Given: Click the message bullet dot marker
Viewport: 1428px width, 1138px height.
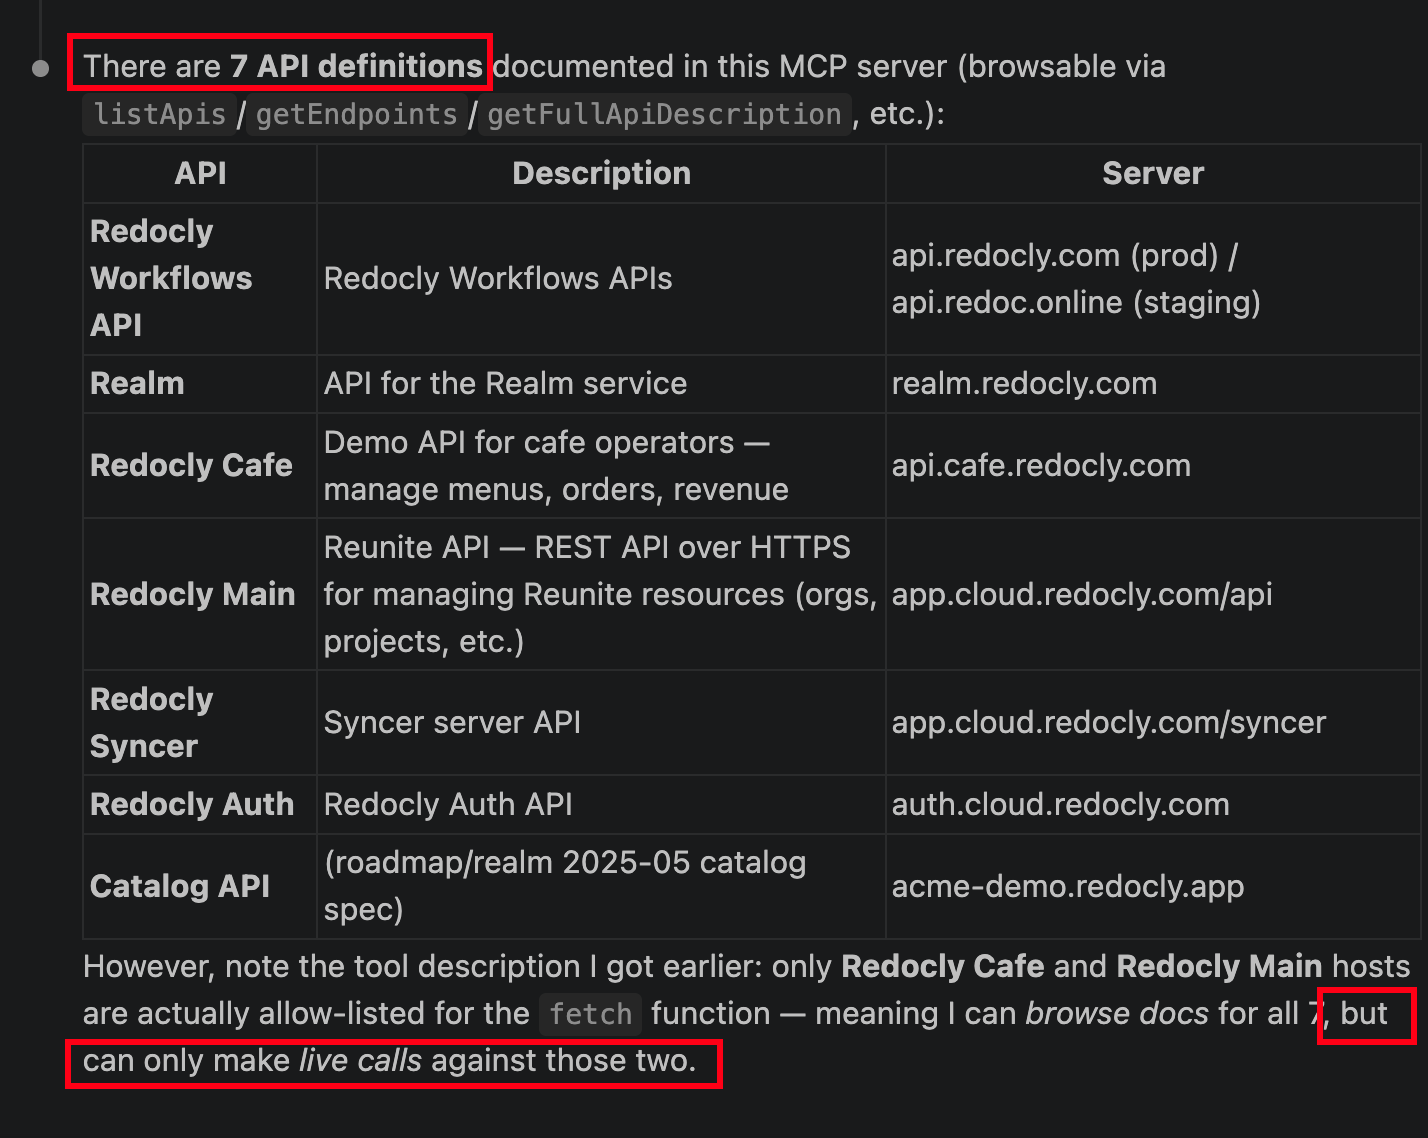Looking at the screenshot, I should (41, 68).
